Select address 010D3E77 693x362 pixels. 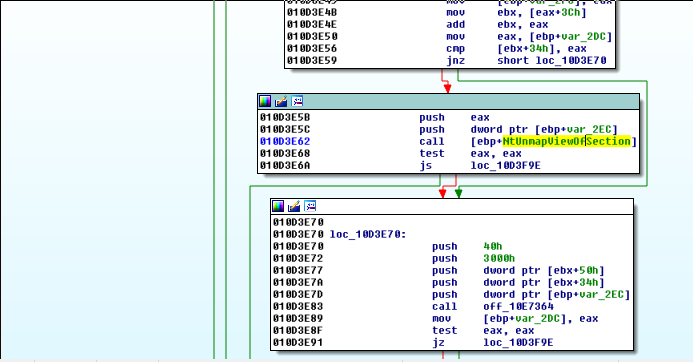click(x=298, y=270)
